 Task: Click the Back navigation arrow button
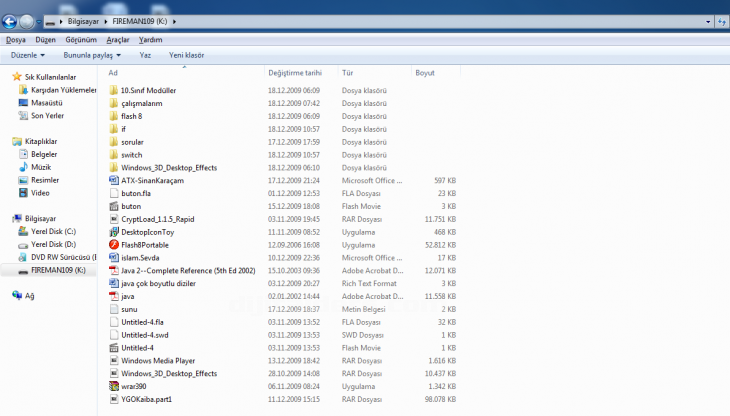click(10, 20)
